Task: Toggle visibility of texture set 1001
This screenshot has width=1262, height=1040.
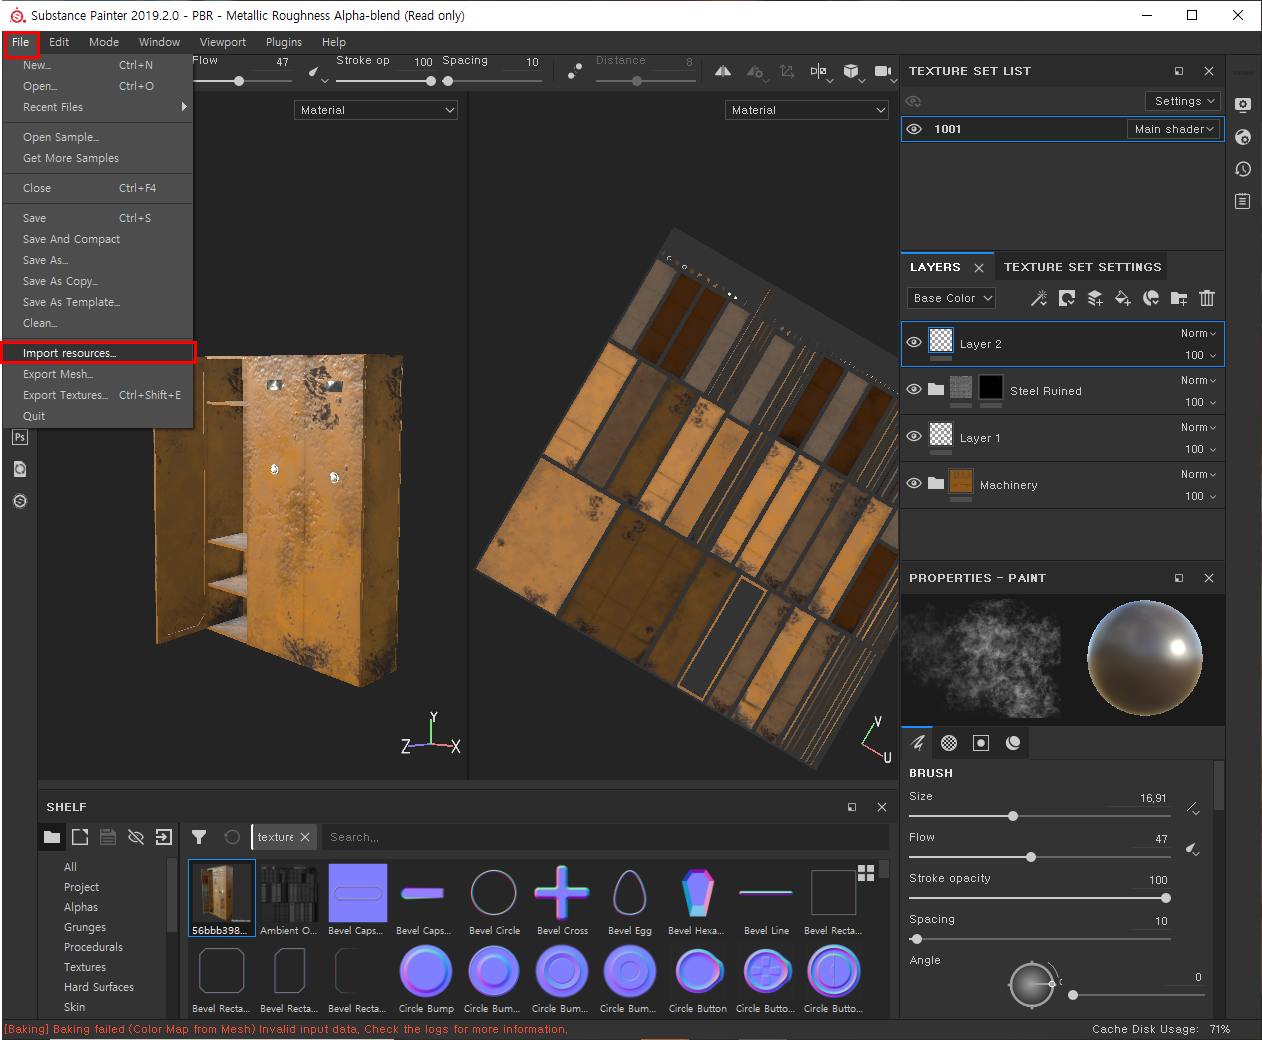Action: point(914,129)
